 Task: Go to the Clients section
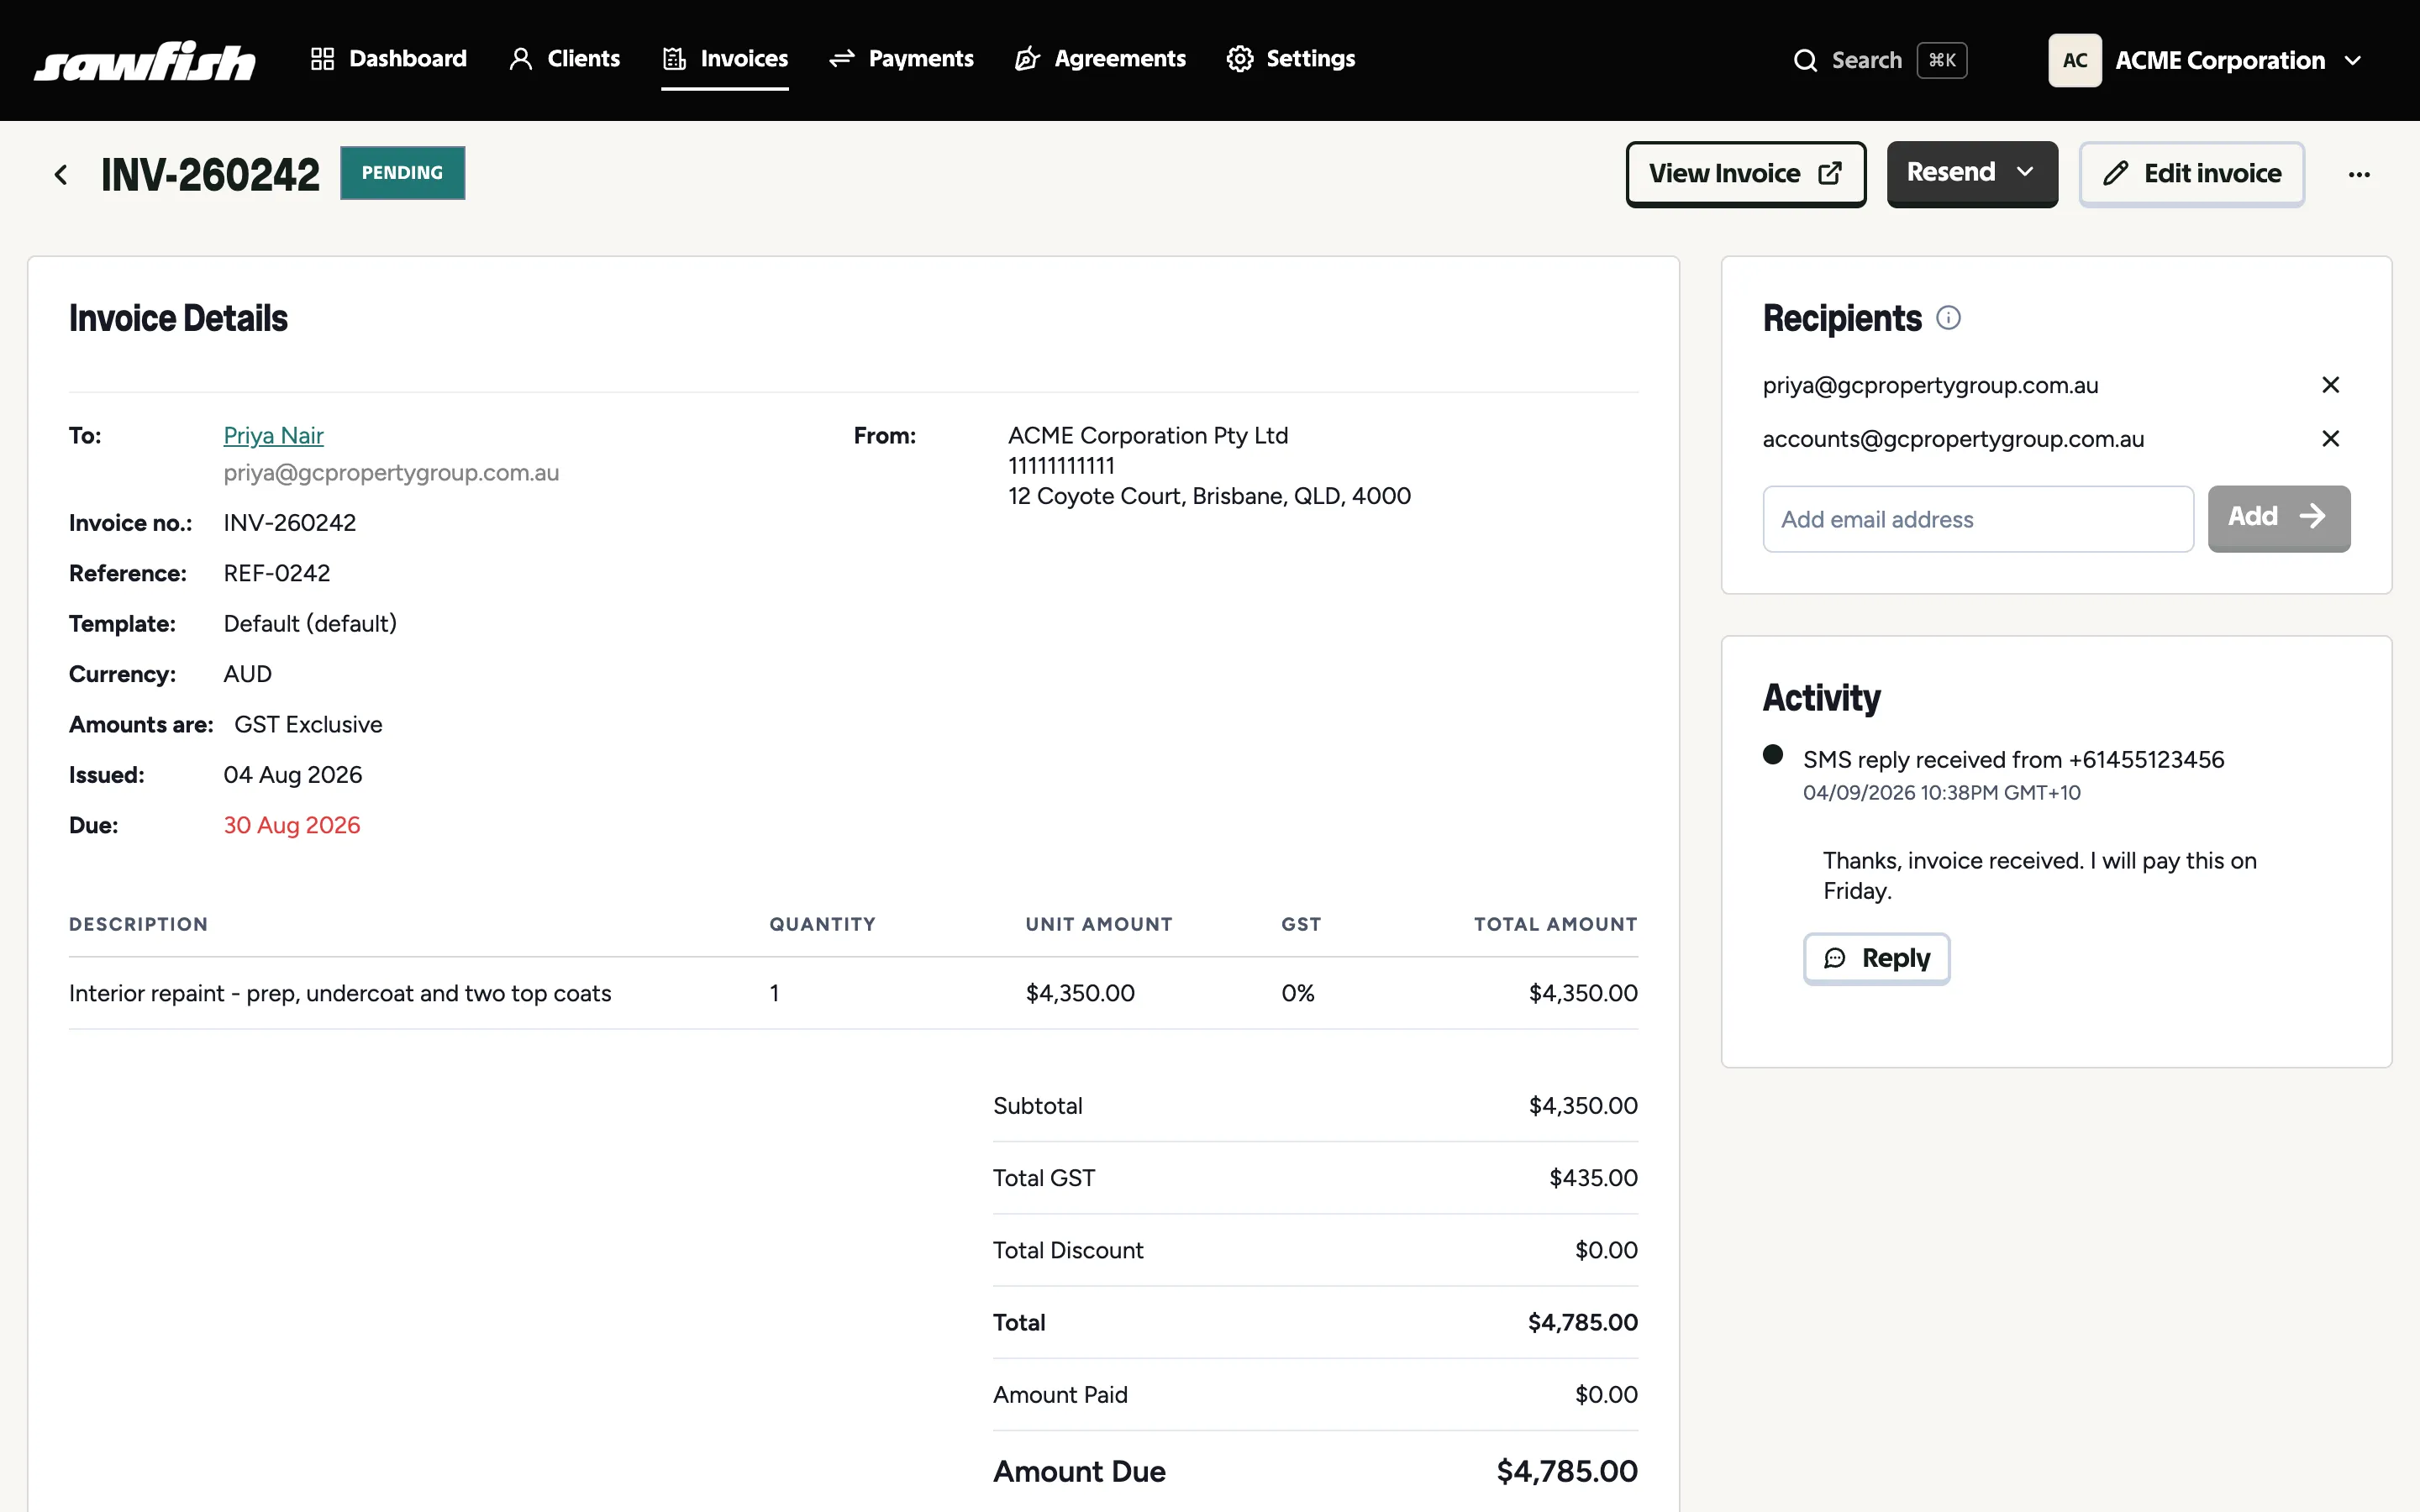(x=565, y=59)
